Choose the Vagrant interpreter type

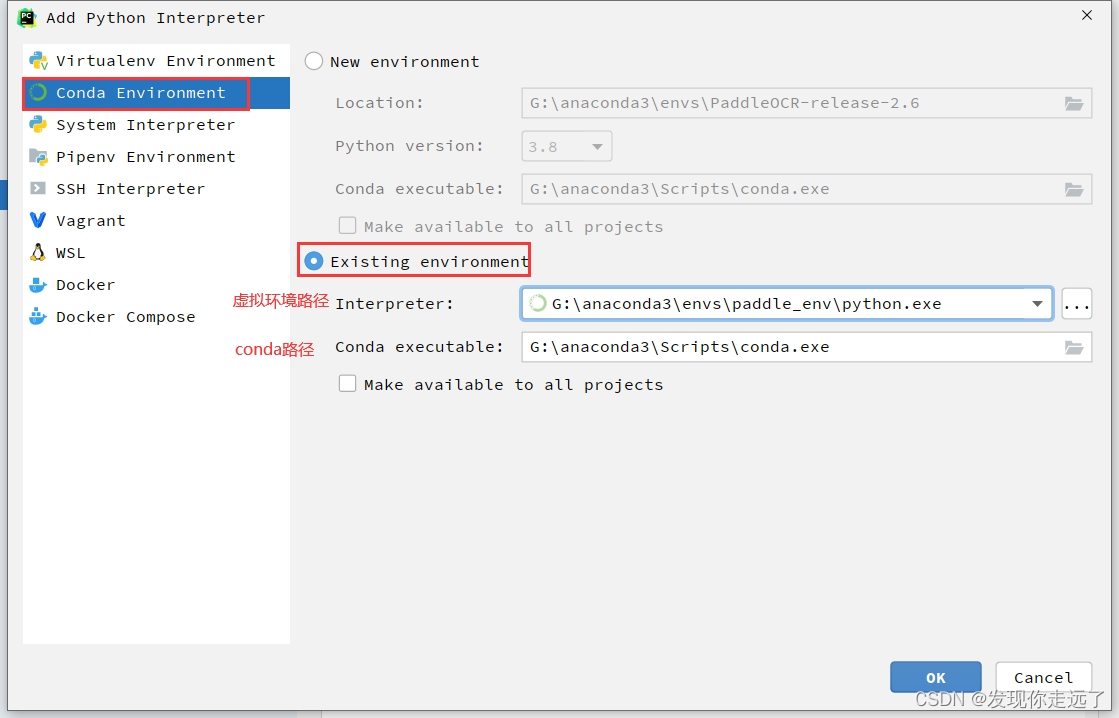point(36,220)
